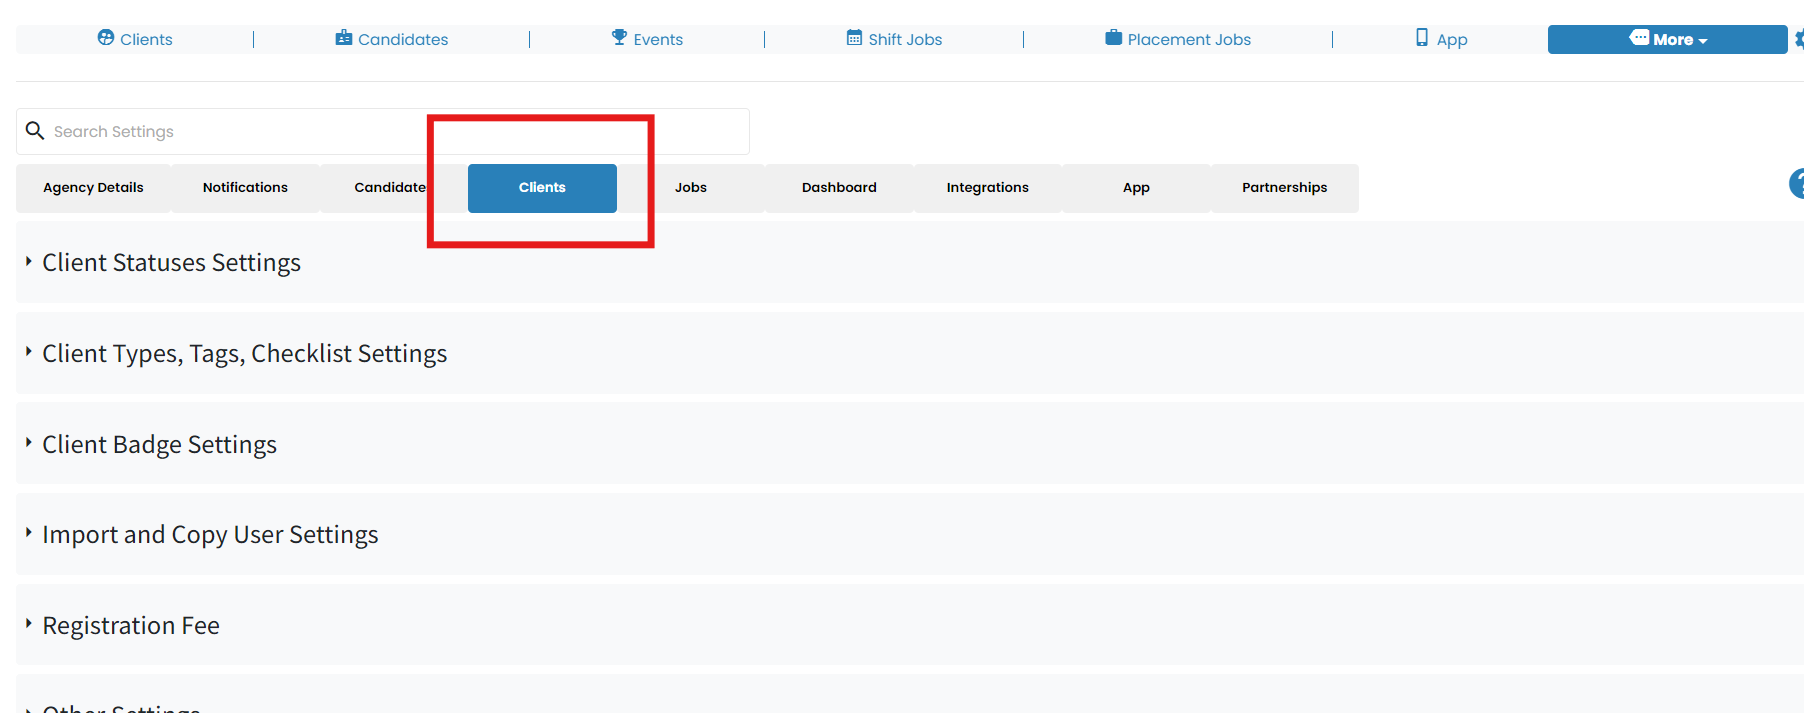1804x713 pixels.
Task: Switch to the Dashboard settings tab
Action: [x=839, y=188]
